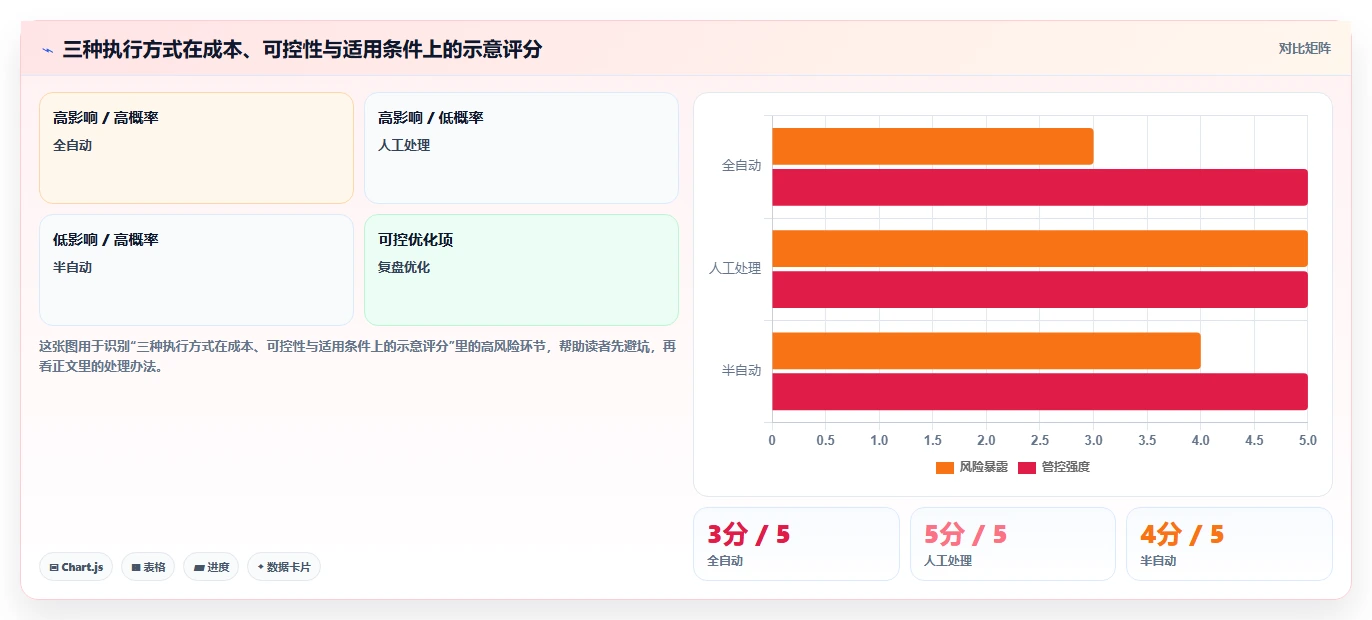The width and height of the screenshot is (1372, 620).
Task: Select the 低影响 / 高概率 card
Action: tap(196, 270)
